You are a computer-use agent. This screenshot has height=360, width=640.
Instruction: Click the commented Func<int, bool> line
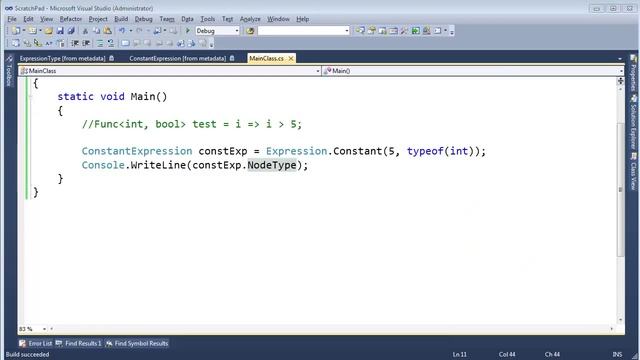point(191,124)
